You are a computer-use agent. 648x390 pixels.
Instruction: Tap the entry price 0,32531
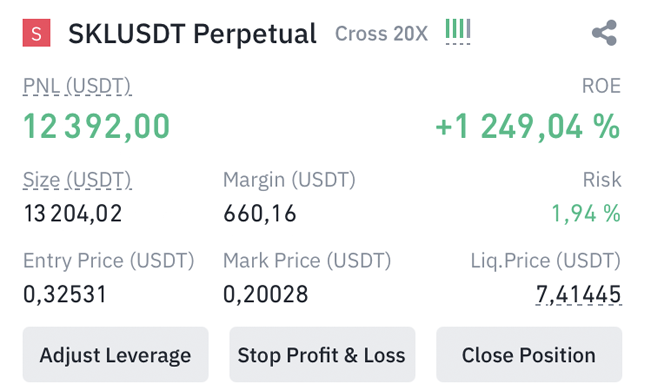click(65, 295)
